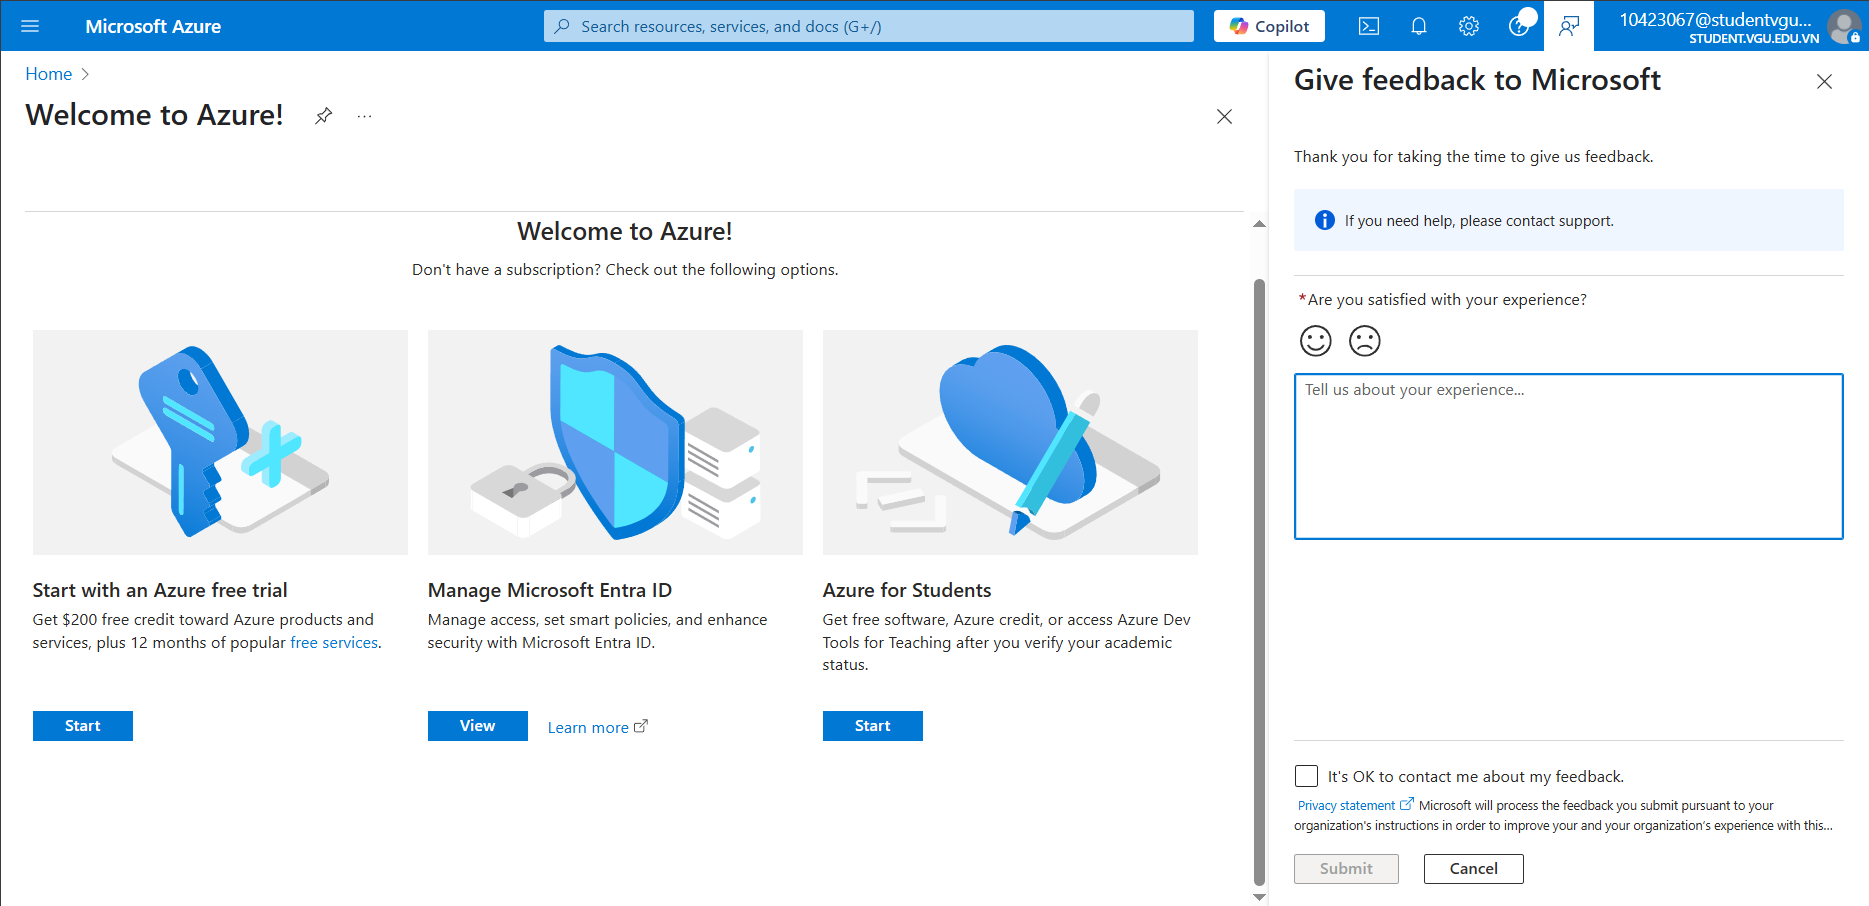Open the Privacy statement link
The height and width of the screenshot is (906, 1869).
pyautogui.click(x=1355, y=805)
